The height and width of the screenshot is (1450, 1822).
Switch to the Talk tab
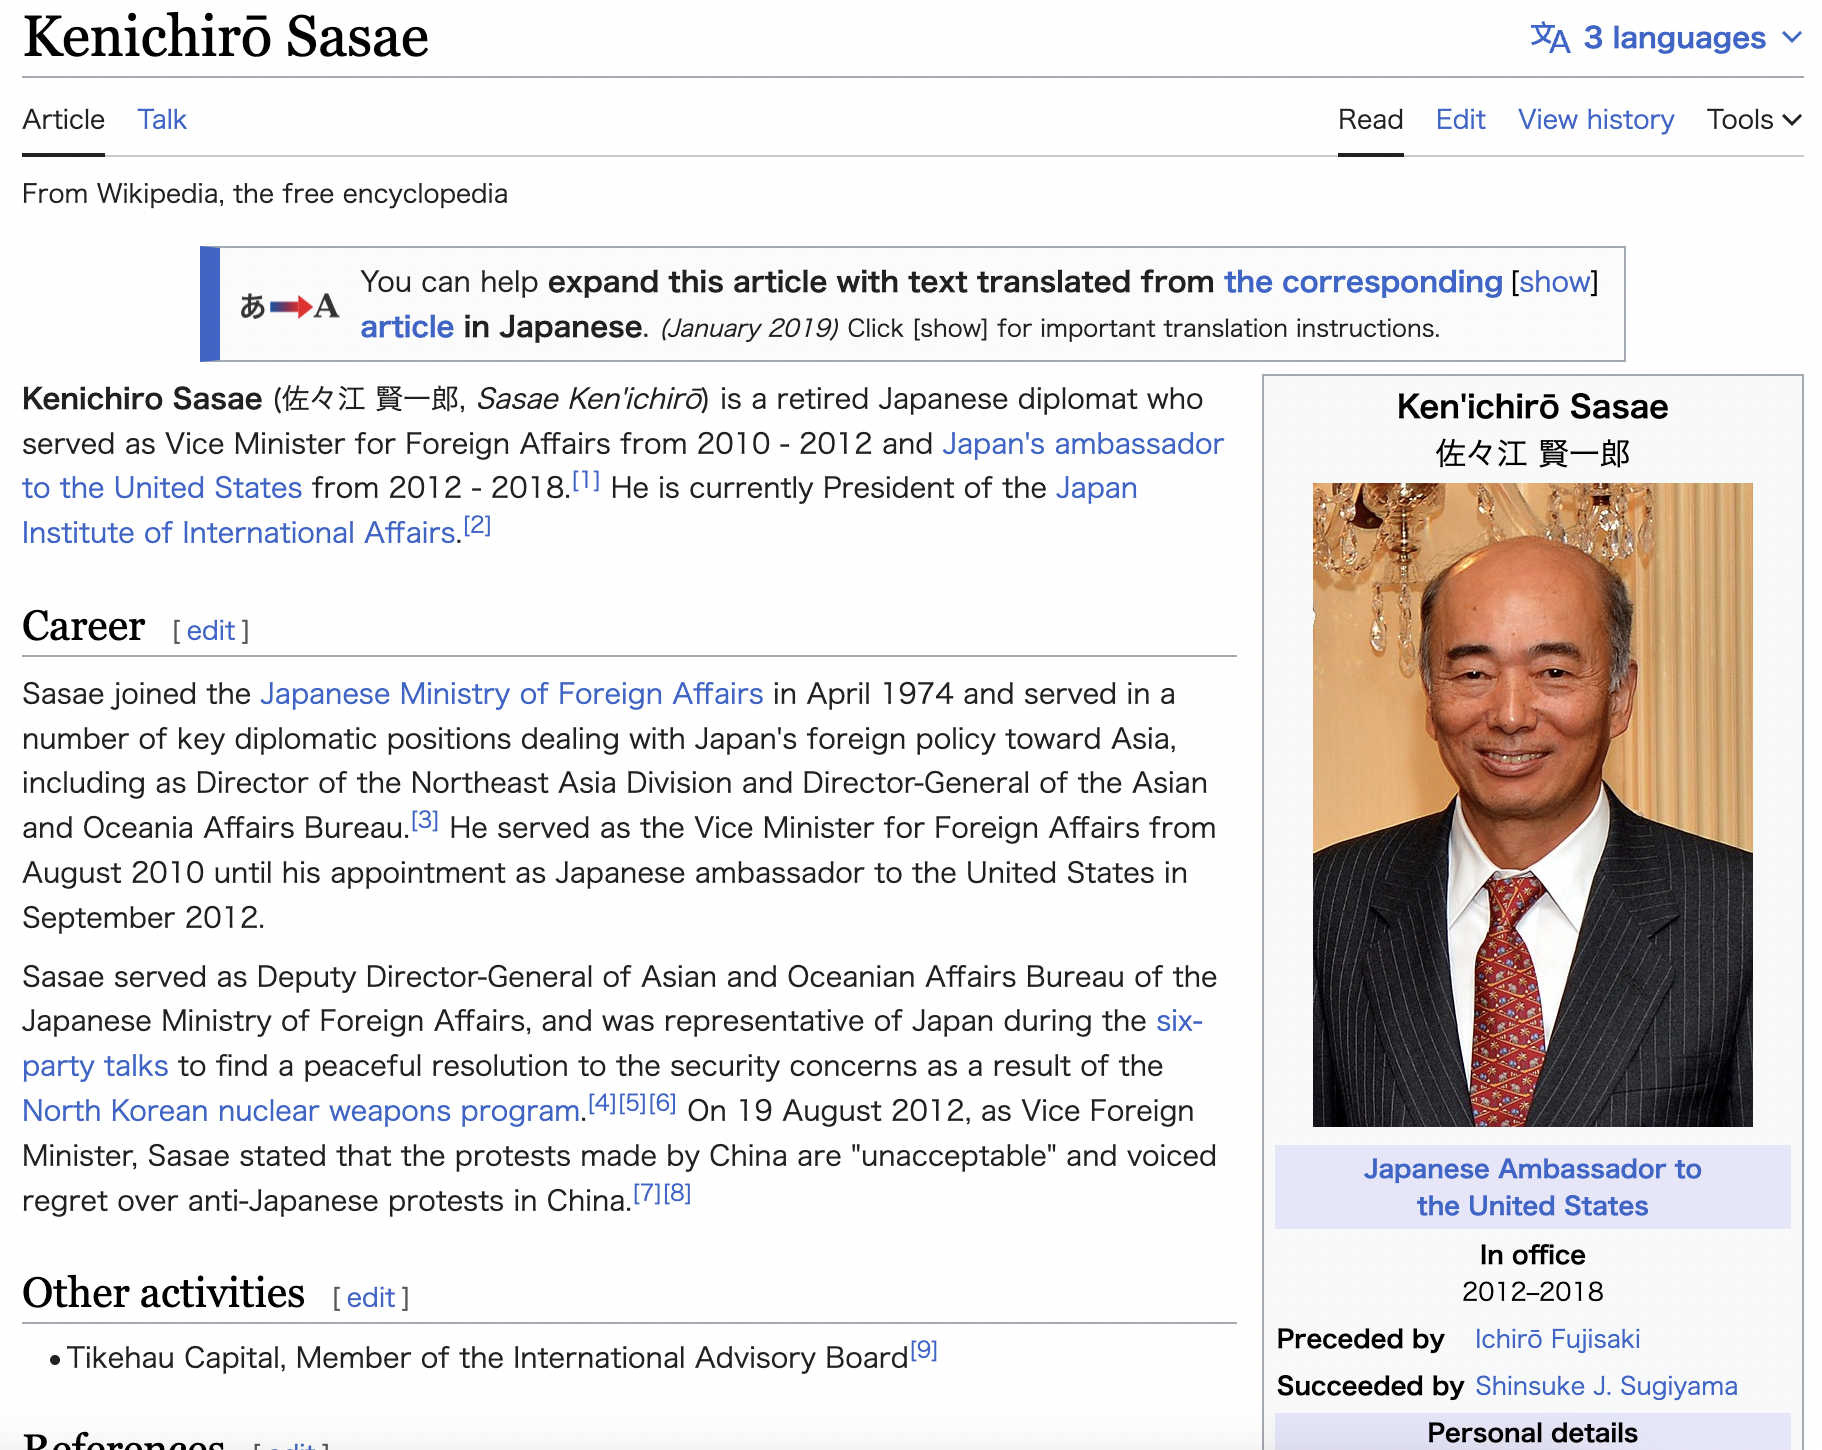[x=162, y=120]
